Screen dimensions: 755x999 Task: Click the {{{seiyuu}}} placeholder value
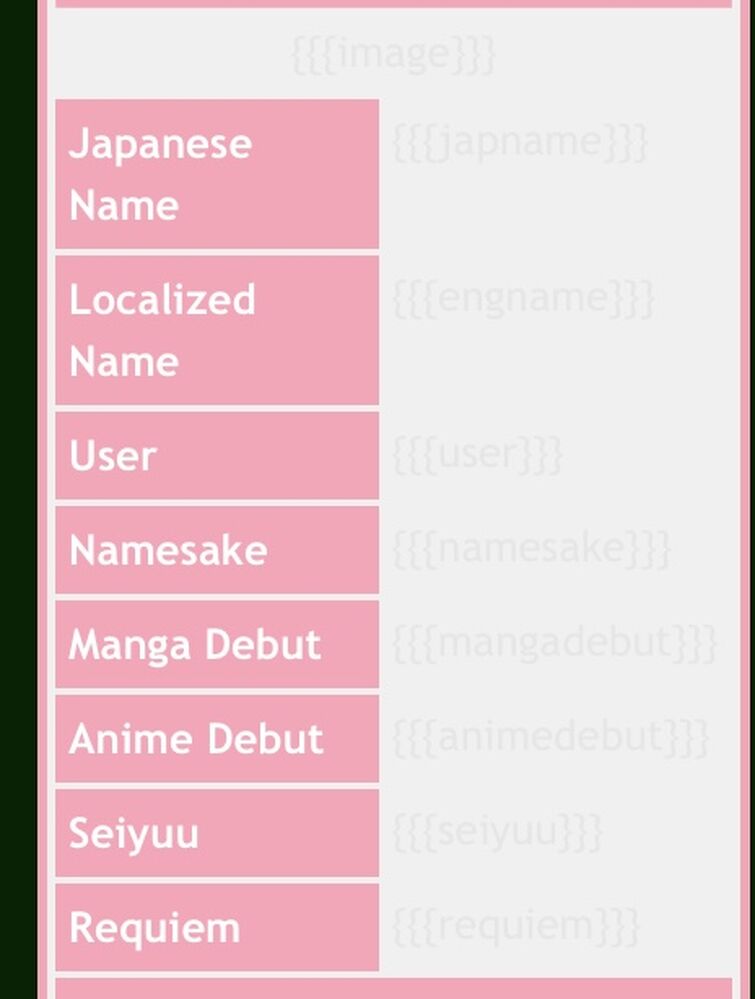pyautogui.click(x=498, y=832)
